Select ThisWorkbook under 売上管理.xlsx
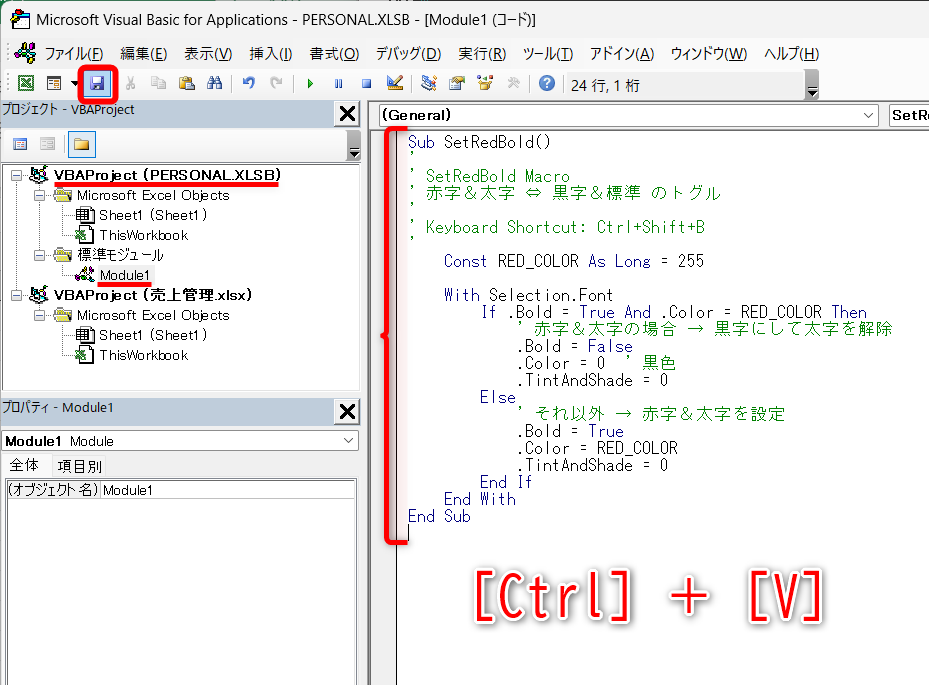 pos(143,356)
